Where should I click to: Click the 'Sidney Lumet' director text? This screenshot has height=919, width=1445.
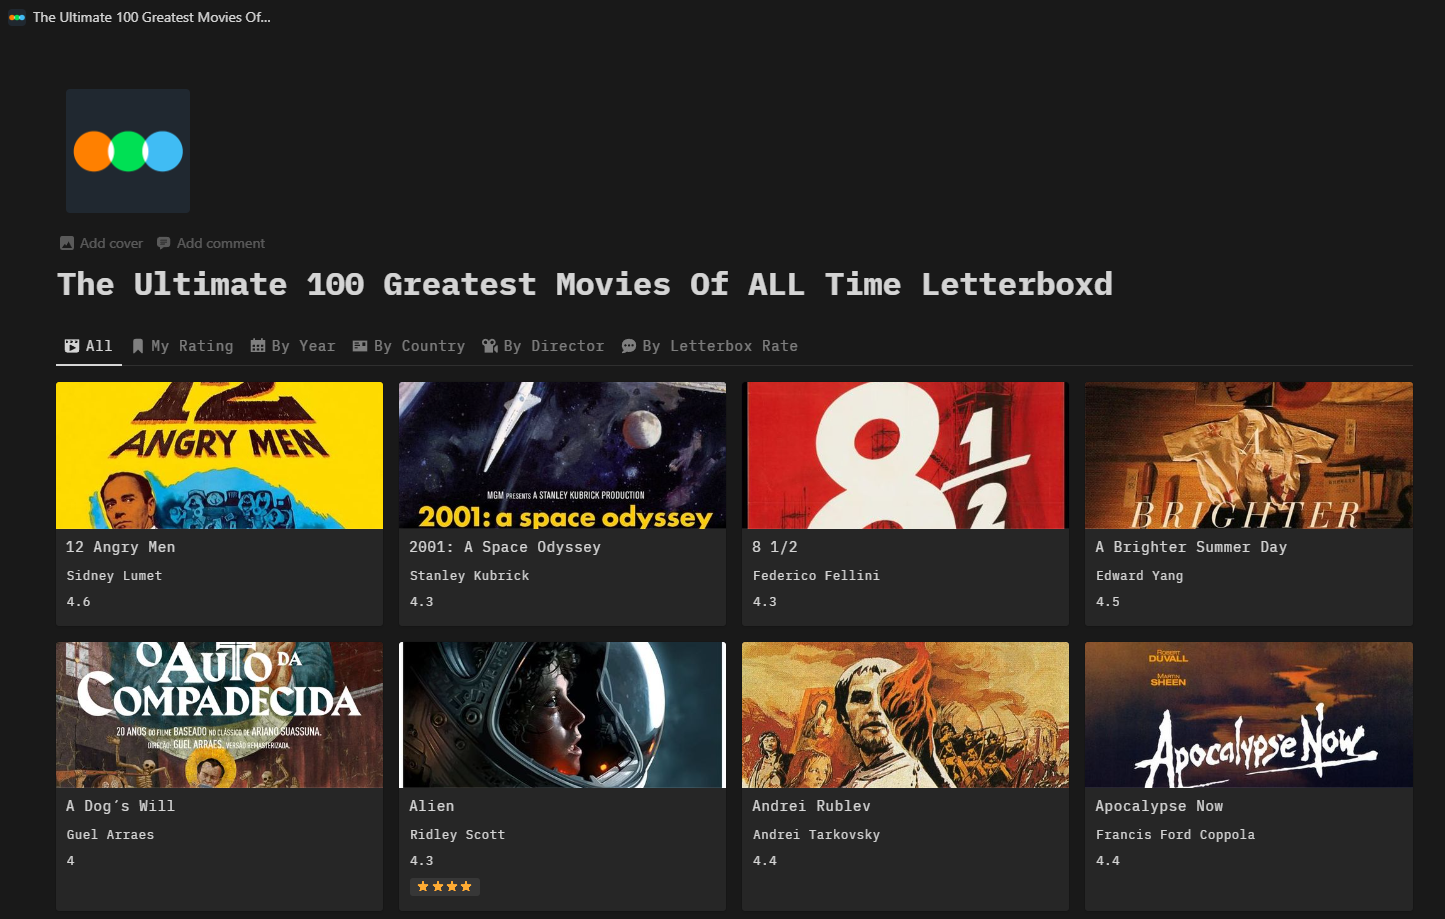(x=114, y=576)
